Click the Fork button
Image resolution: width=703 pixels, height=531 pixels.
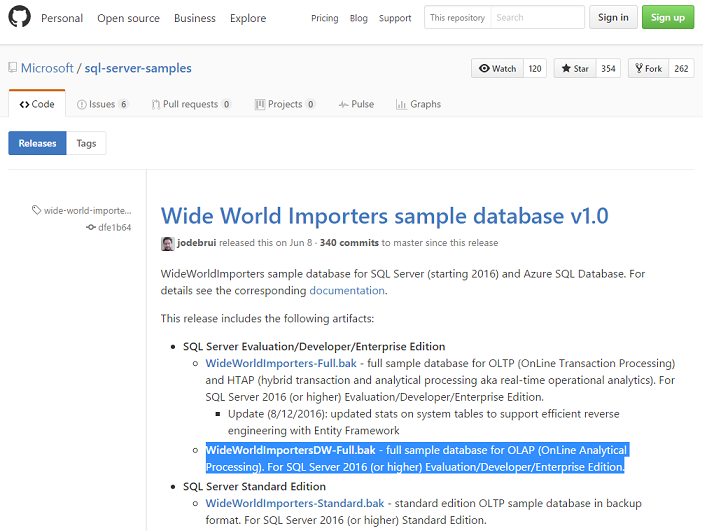pos(648,68)
